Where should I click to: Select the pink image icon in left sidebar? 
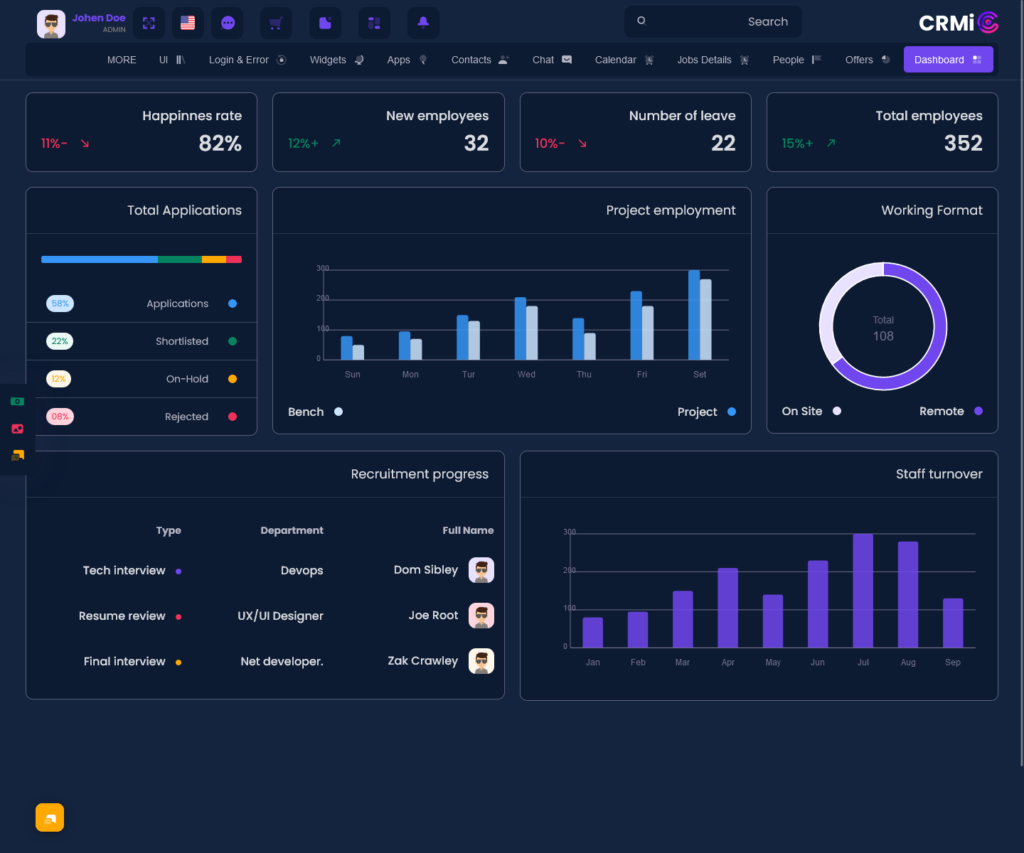[16, 428]
